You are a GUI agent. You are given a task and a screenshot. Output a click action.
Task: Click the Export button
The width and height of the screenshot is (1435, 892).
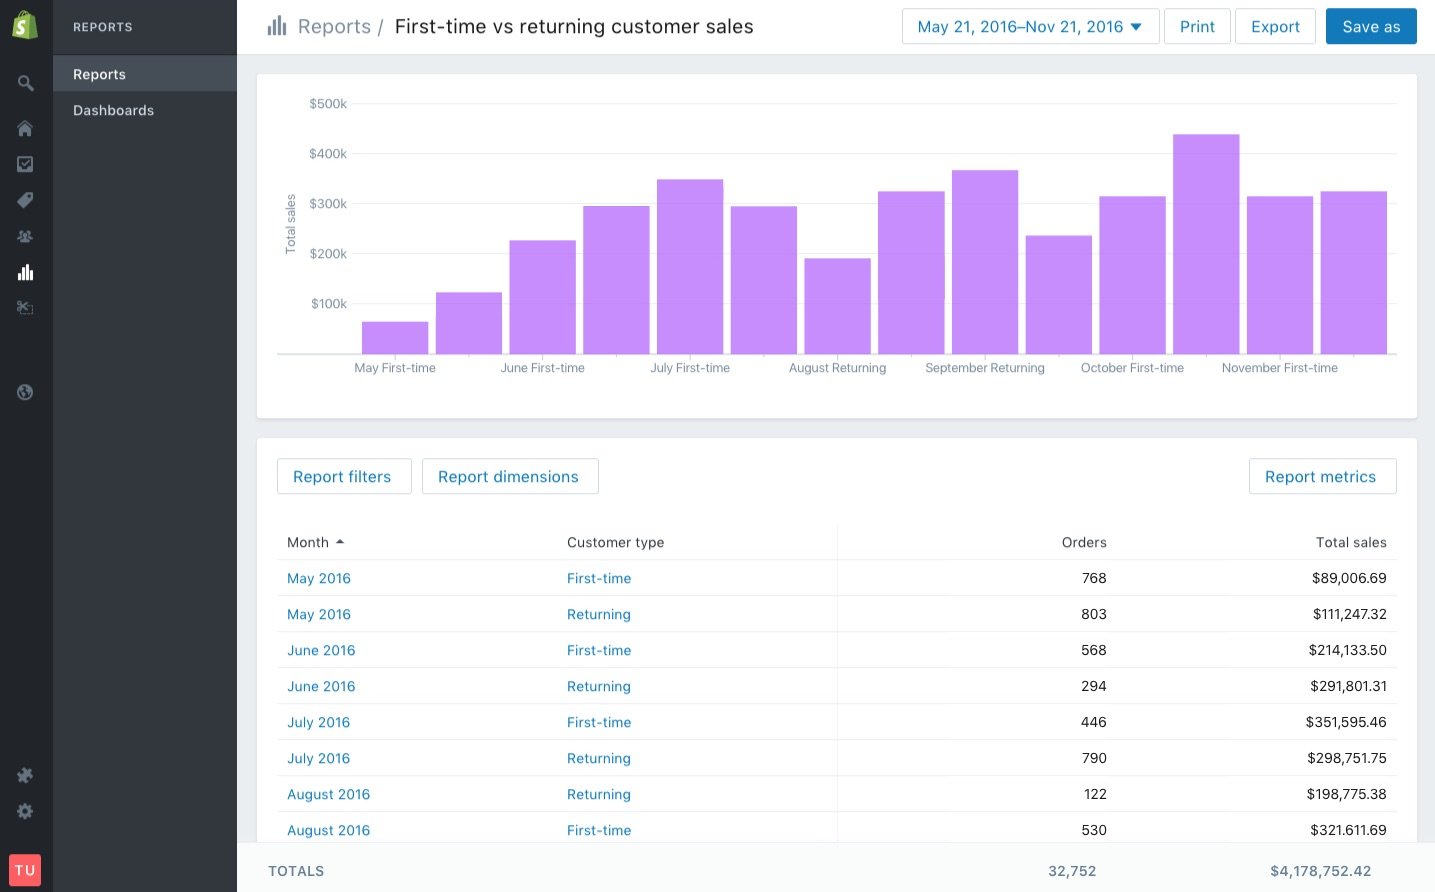click(1275, 26)
